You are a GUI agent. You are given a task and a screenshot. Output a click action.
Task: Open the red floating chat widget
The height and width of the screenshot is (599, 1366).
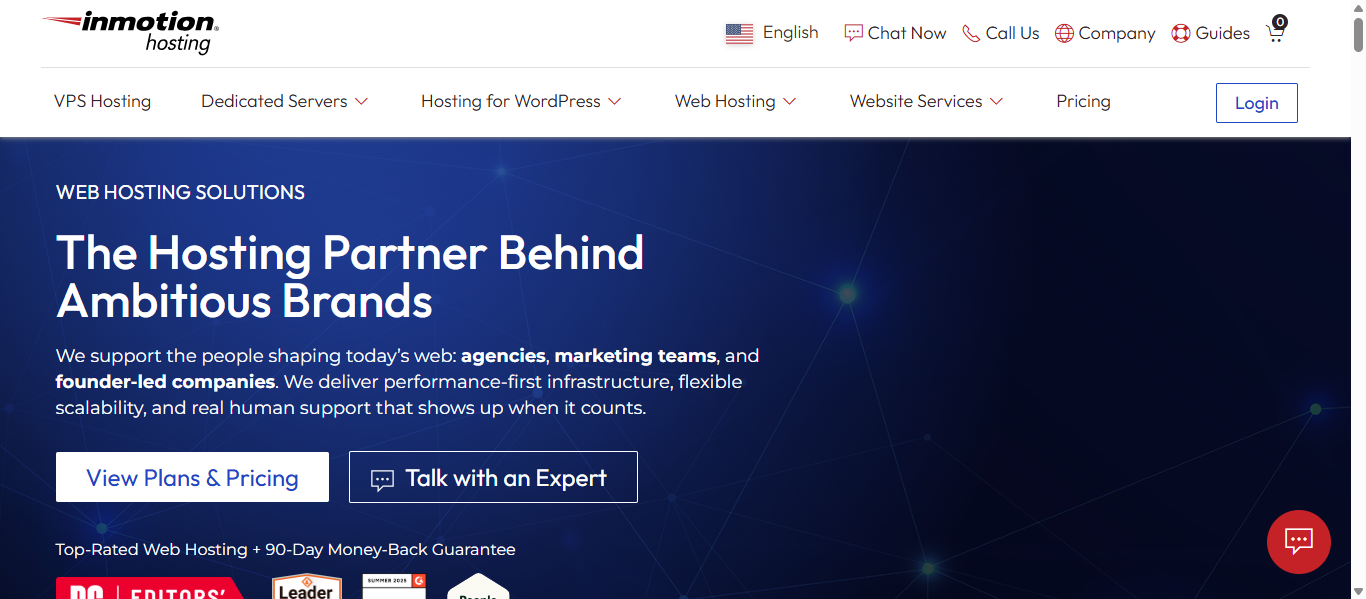click(1298, 542)
